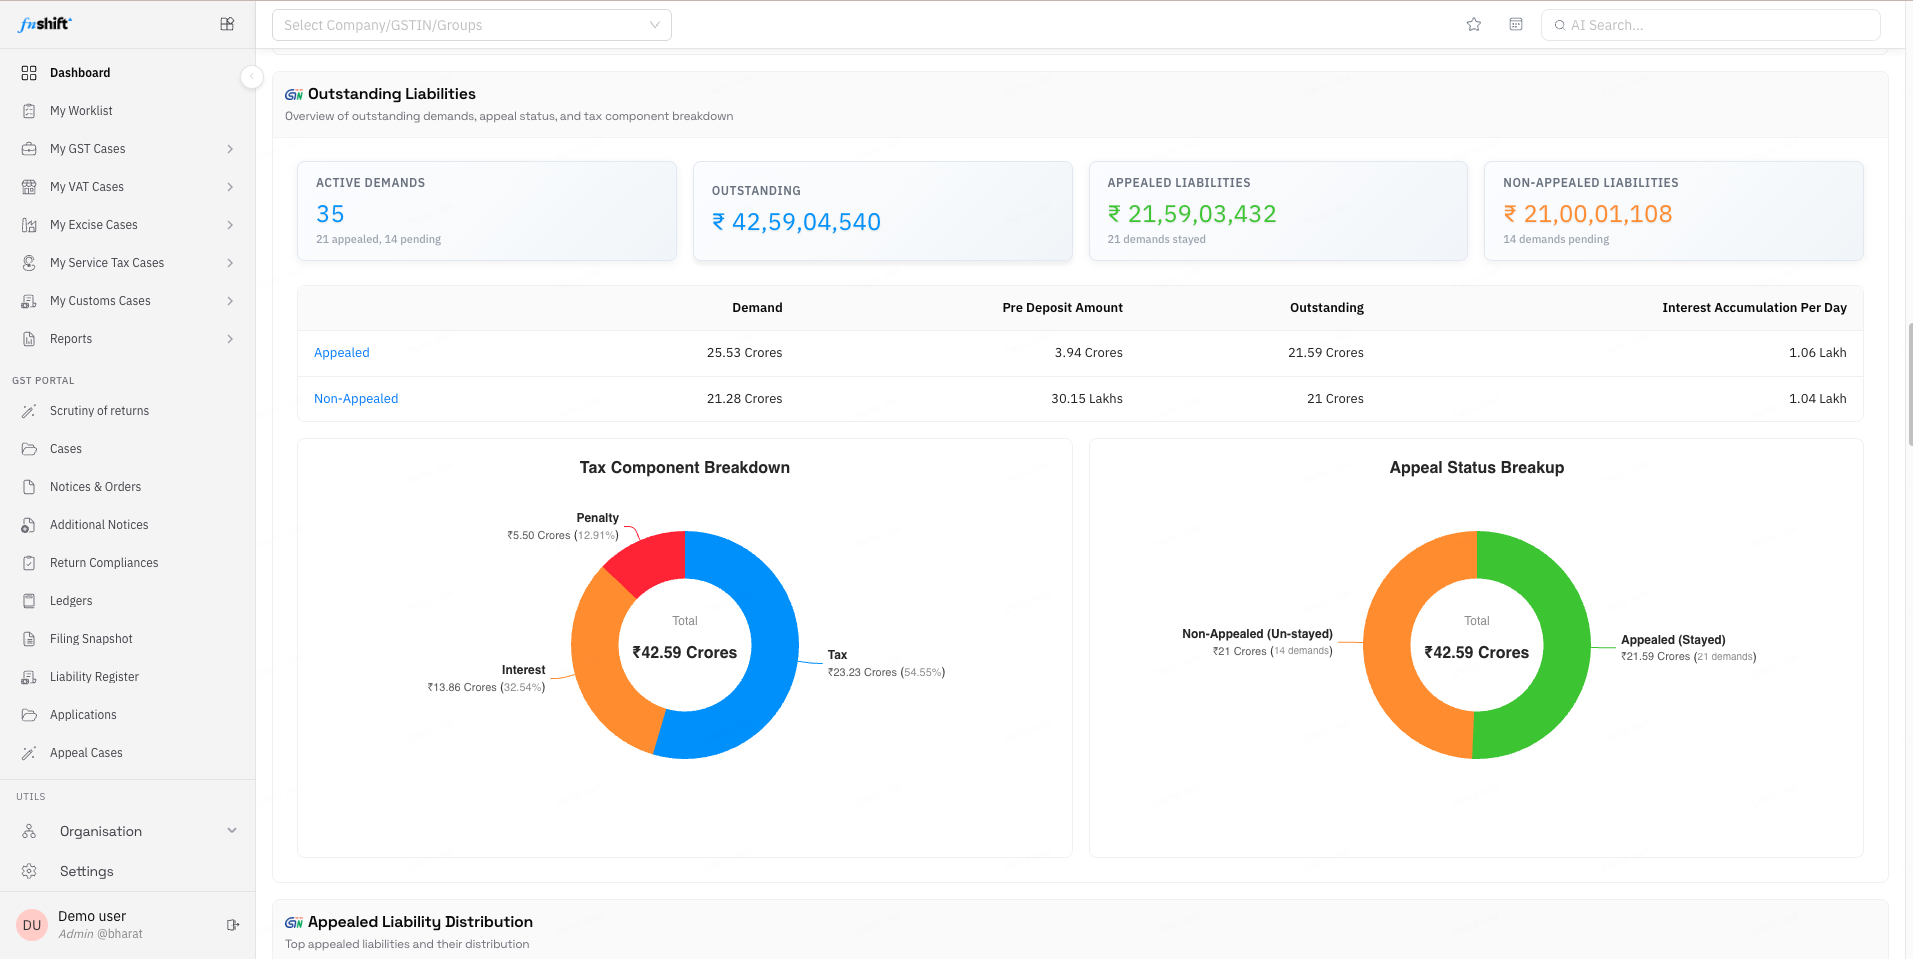Screen dimensions: 1913x959
Task: Click the logout icon next to Demo user
Action: pyautogui.click(x=232, y=925)
